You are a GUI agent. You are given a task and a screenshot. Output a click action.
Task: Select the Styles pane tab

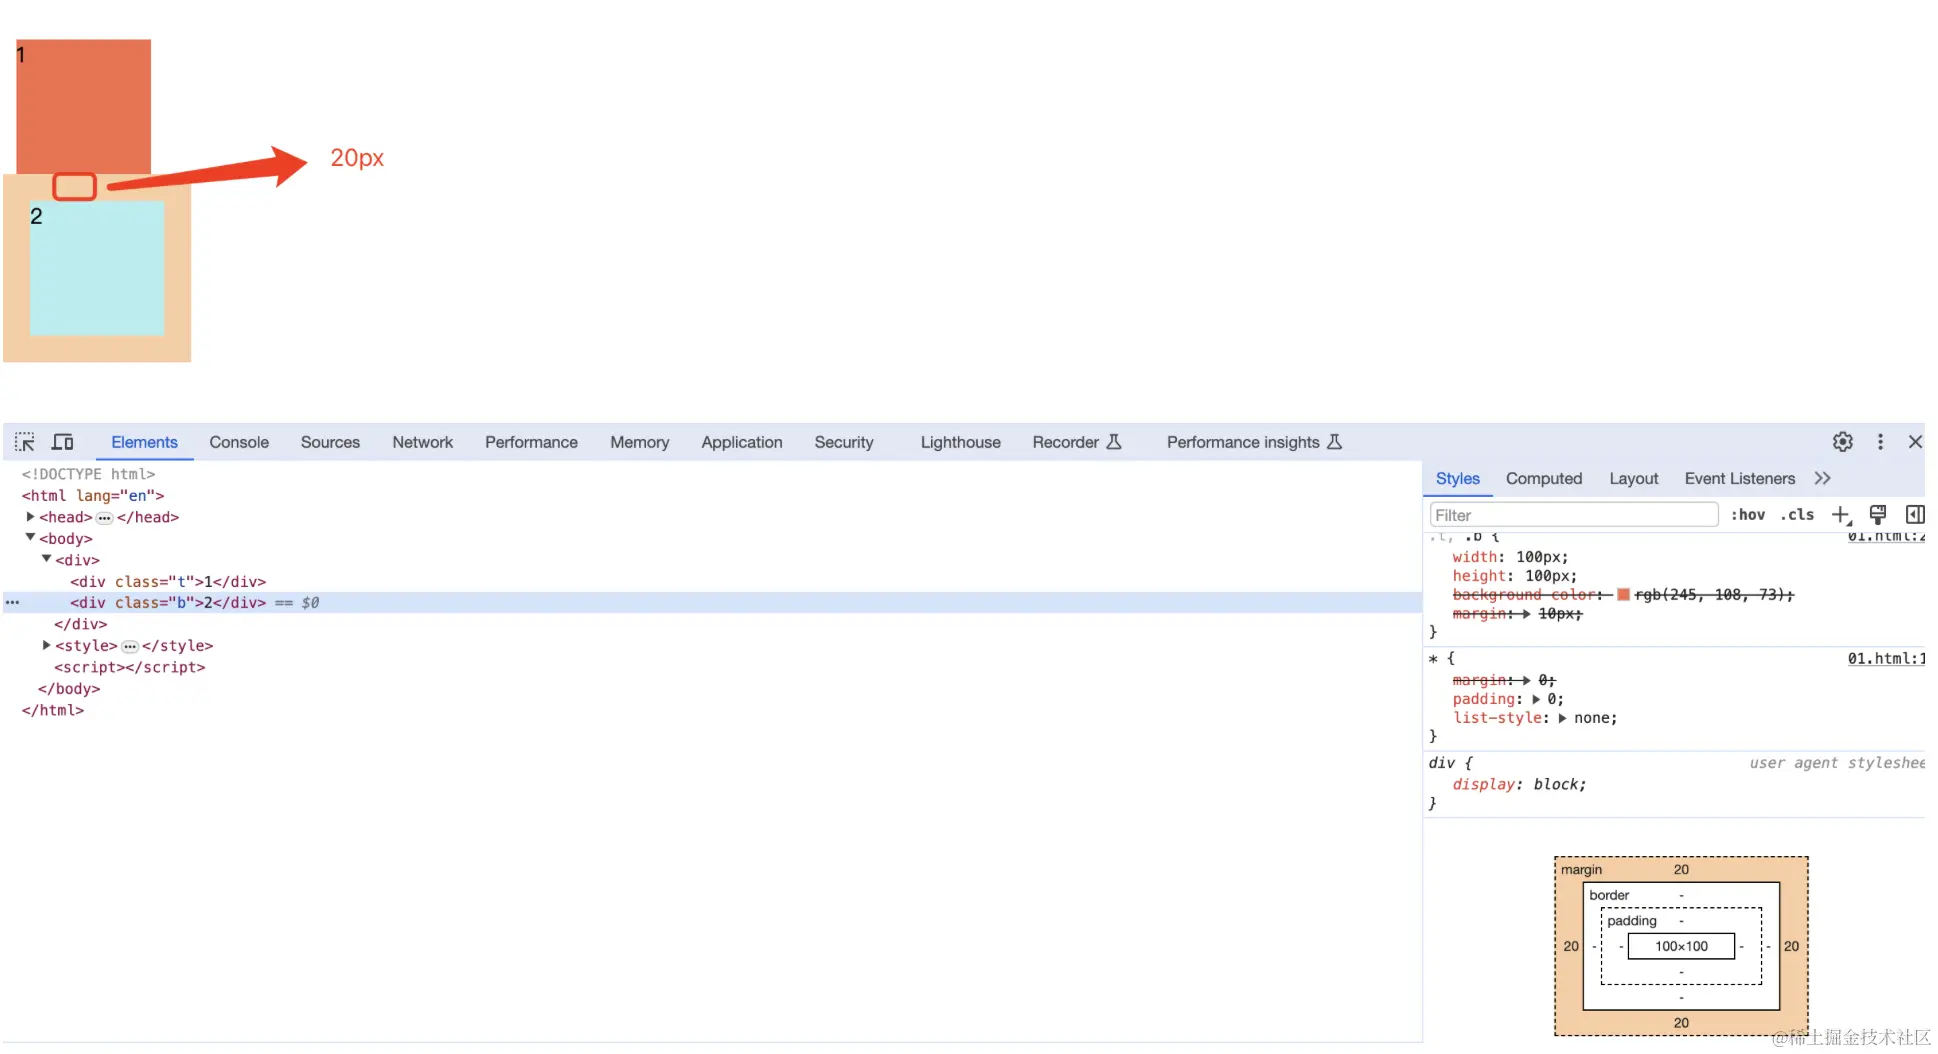tap(1457, 479)
